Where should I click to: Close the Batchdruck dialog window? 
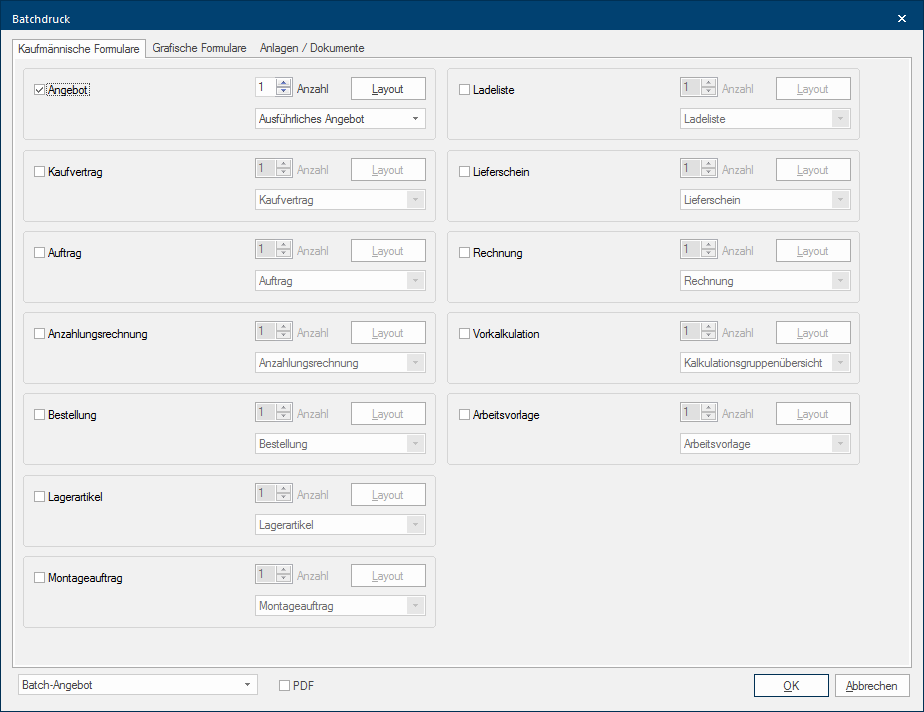(902, 19)
